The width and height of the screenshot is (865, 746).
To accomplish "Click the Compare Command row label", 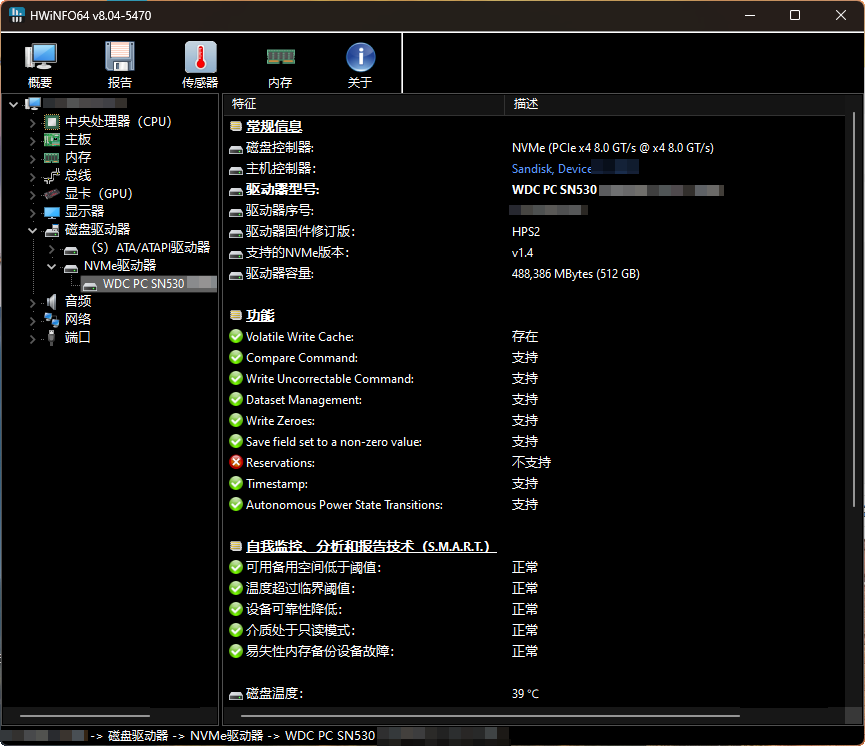I will (x=302, y=358).
